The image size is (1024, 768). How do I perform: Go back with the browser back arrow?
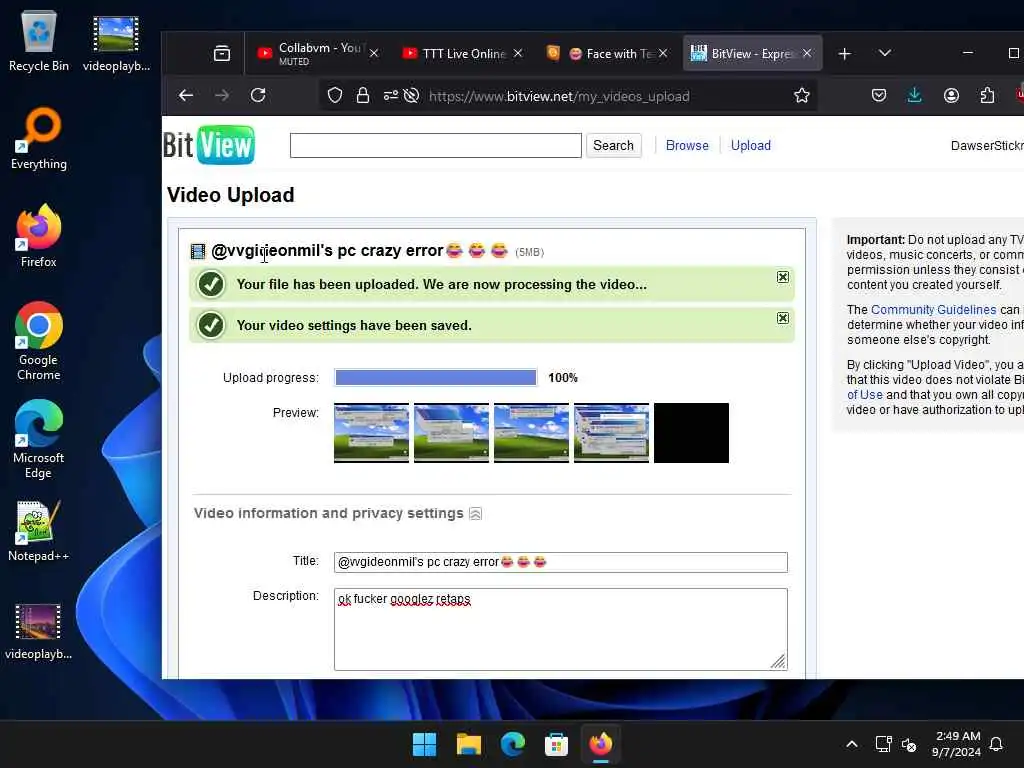(185, 95)
